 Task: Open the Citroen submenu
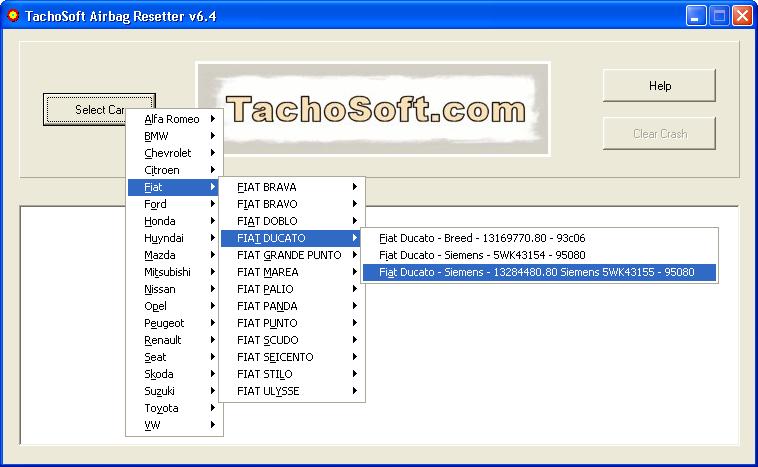click(173, 170)
